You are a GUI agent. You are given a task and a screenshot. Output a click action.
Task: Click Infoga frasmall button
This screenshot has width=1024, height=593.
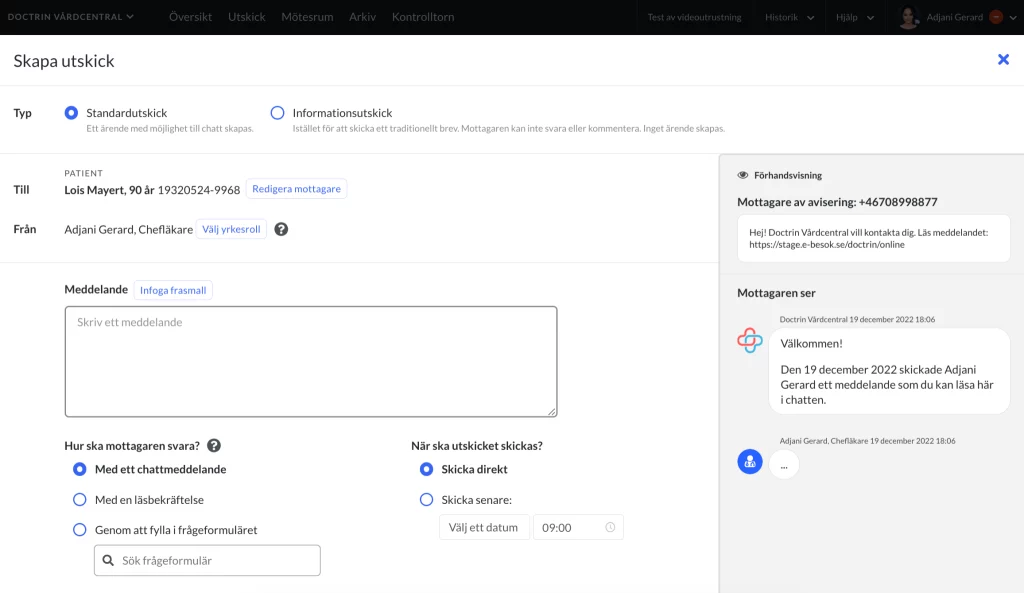point(173,290)
